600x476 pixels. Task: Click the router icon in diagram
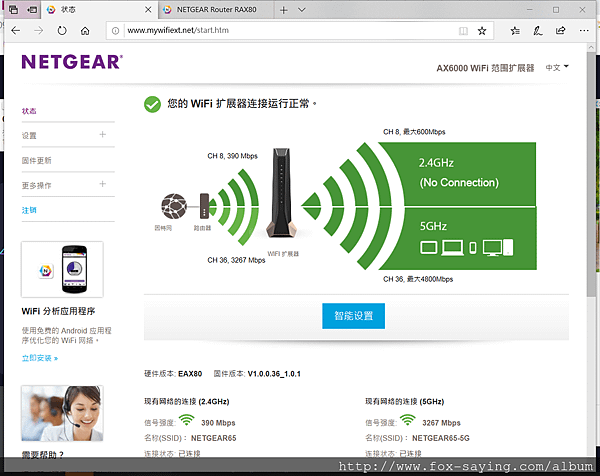(x=204, y=206)
